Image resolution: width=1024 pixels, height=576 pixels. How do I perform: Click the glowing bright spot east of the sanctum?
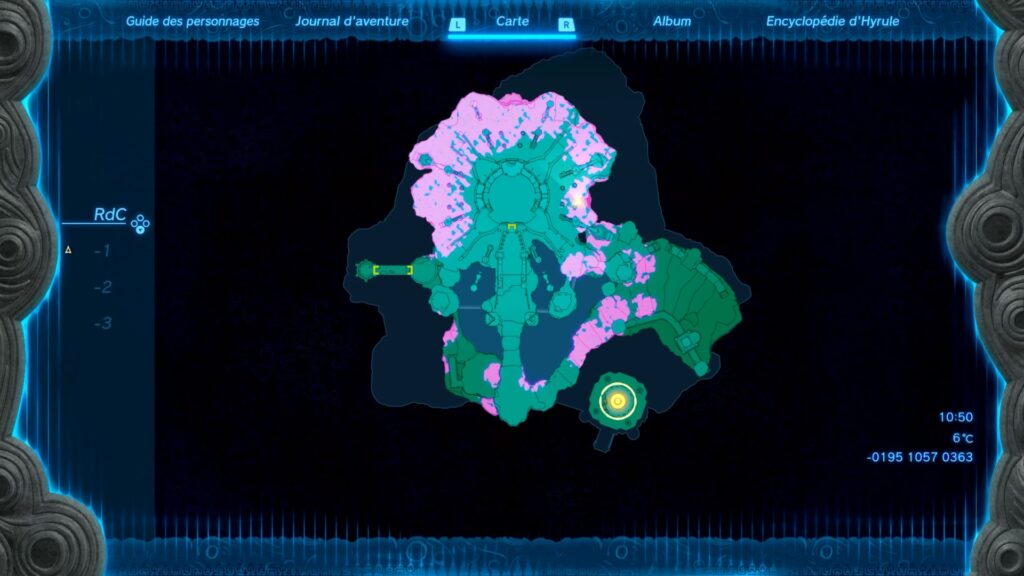[577, 202]
